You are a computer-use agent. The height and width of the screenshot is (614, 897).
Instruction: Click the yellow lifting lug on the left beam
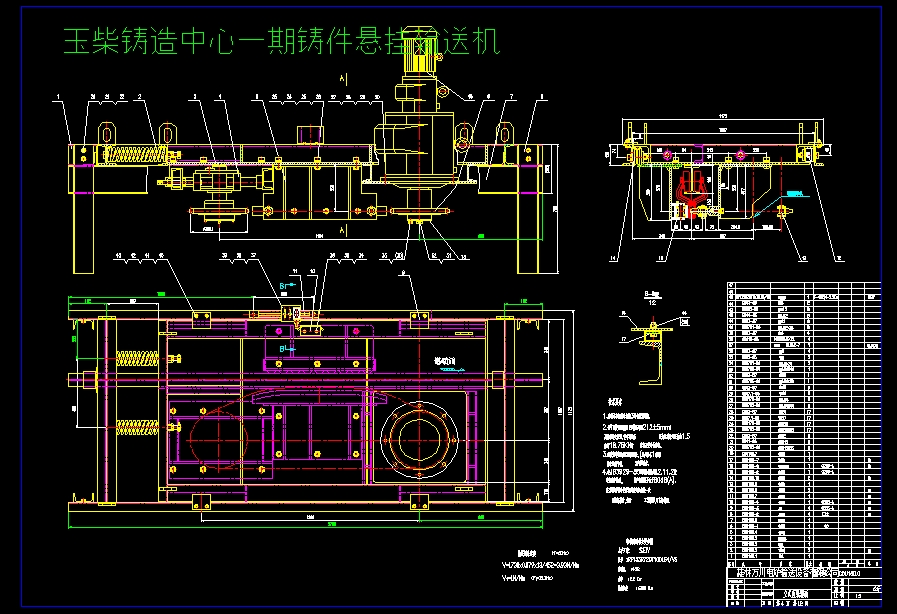click(x=105, y=133)
